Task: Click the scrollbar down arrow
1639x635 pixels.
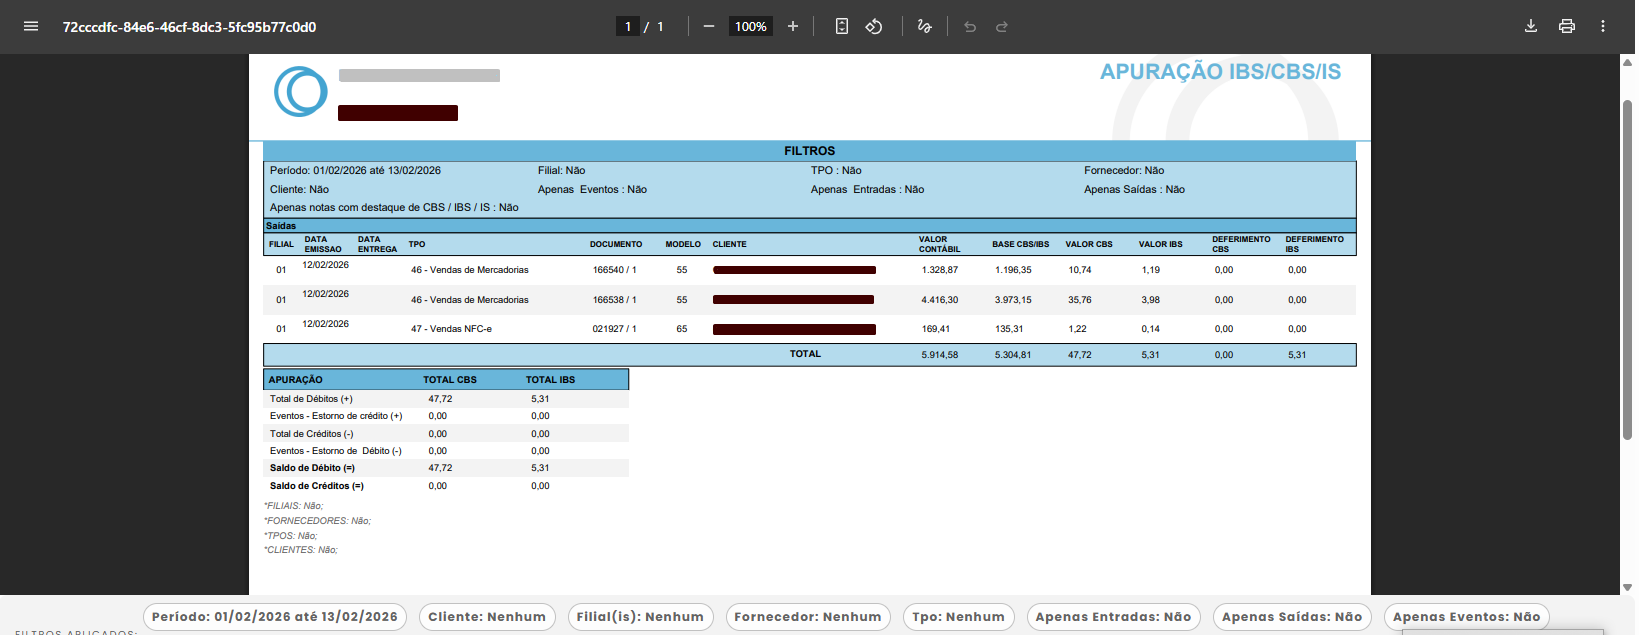Action: click(1627, 588)
